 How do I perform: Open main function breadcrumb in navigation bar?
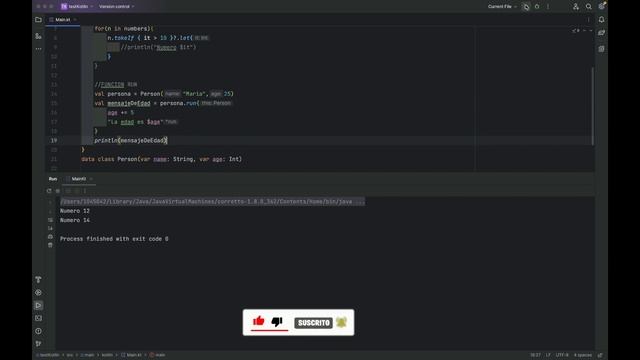(158, 355)
